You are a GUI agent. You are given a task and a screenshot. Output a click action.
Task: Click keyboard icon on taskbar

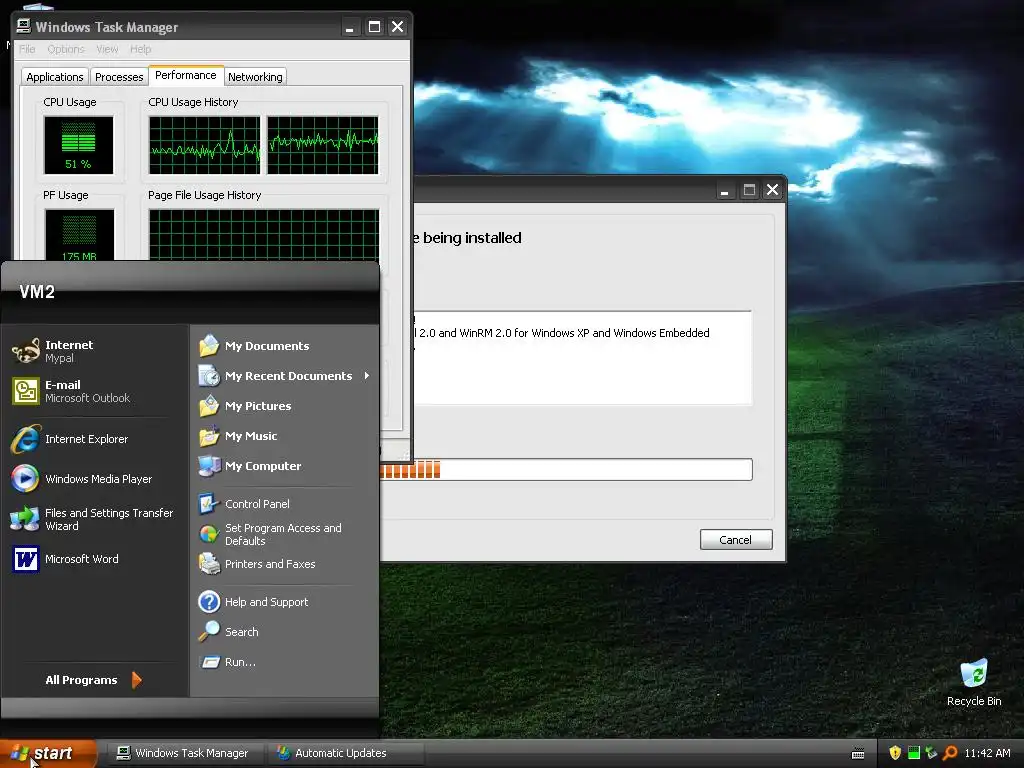(858, 754)
